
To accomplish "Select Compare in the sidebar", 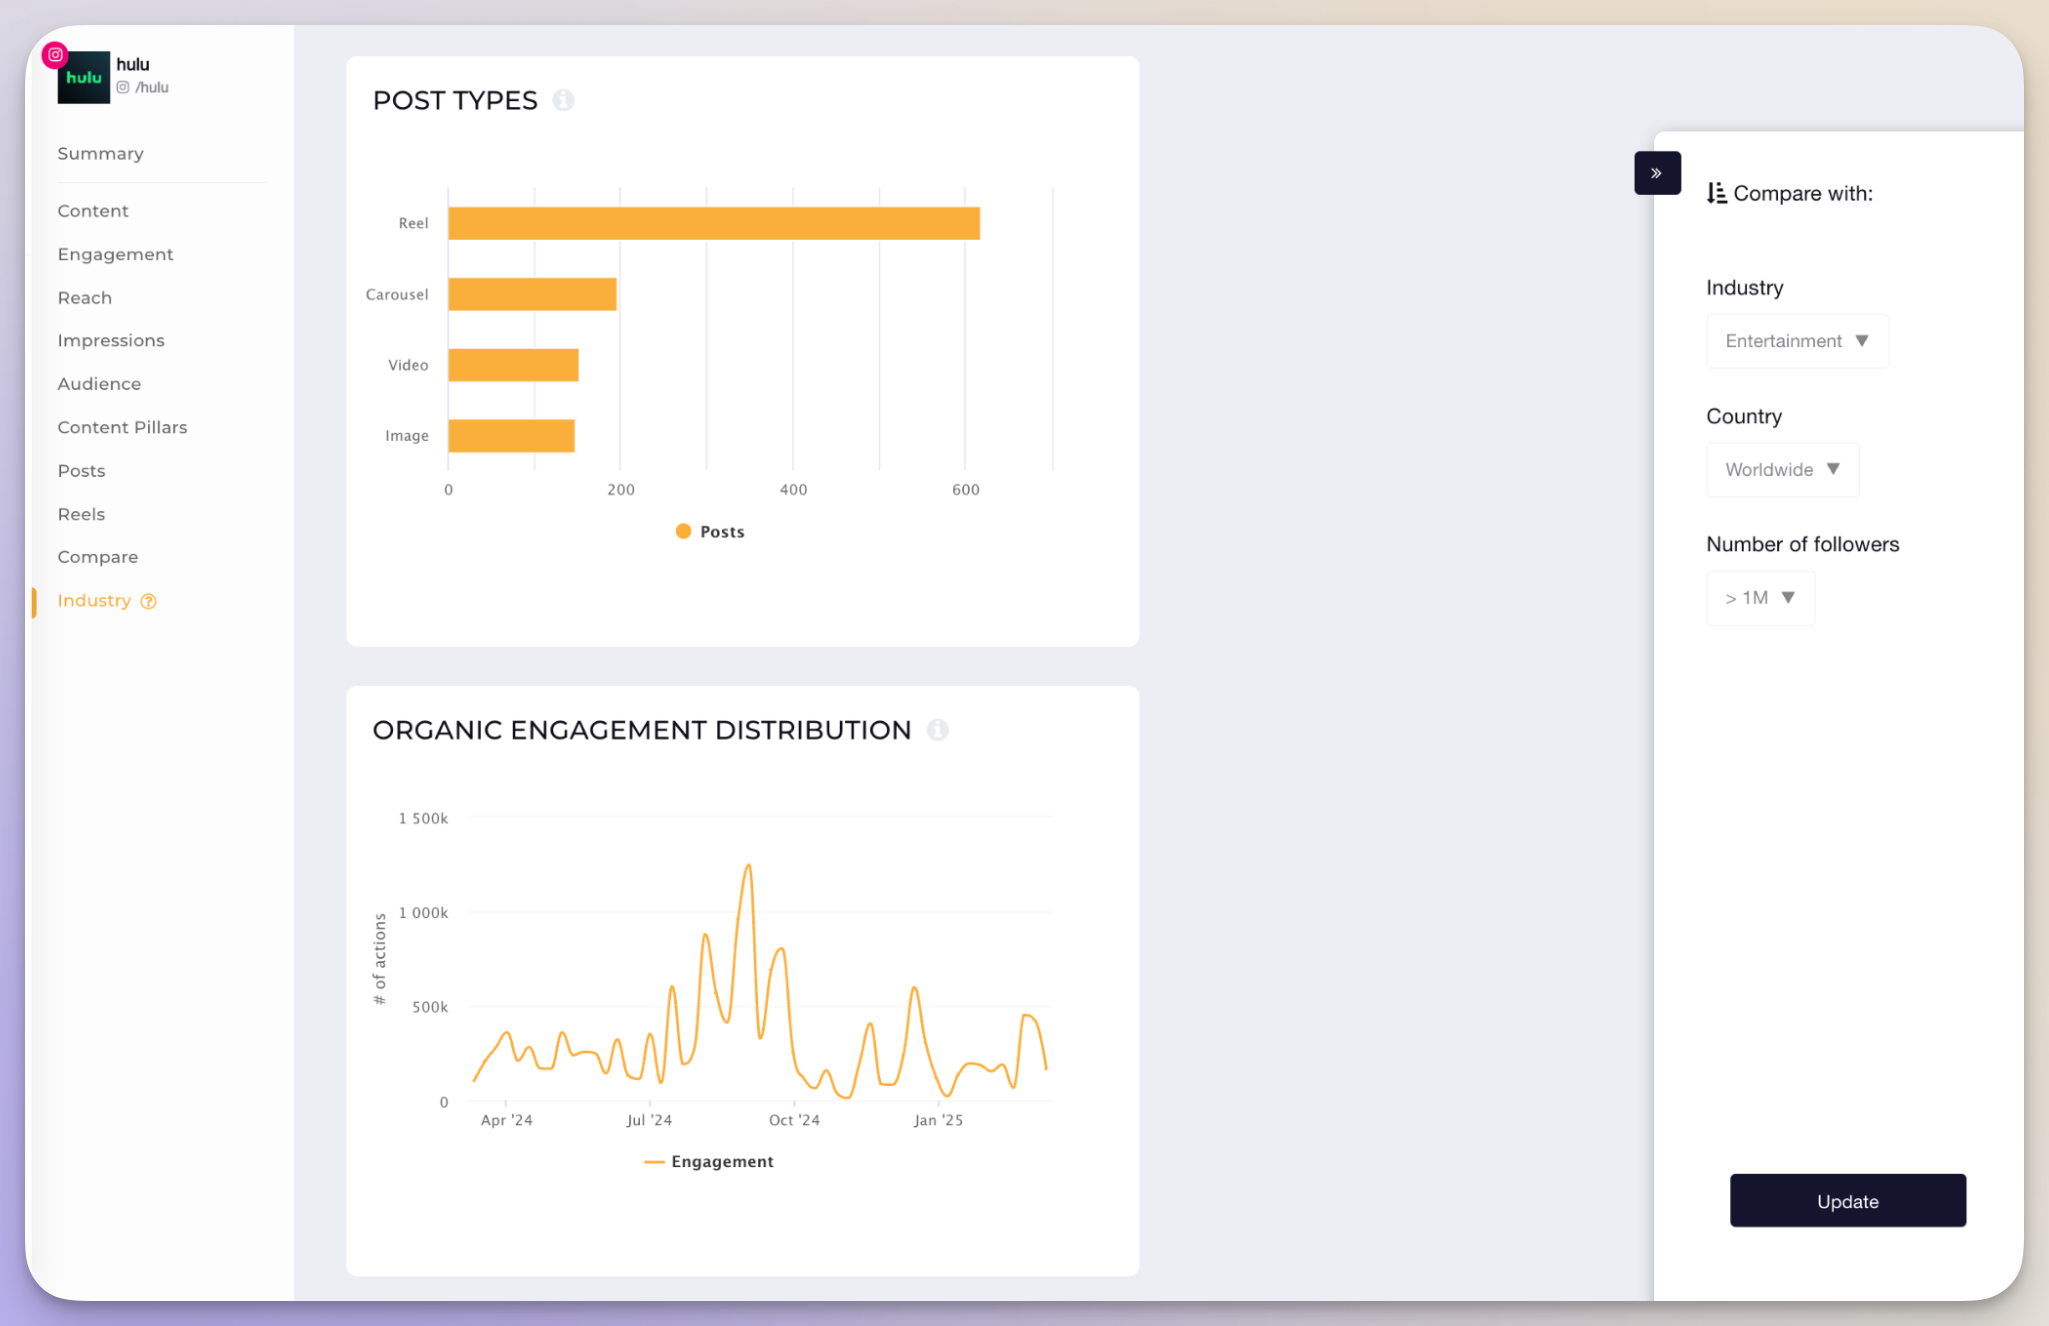I will 98,557.
